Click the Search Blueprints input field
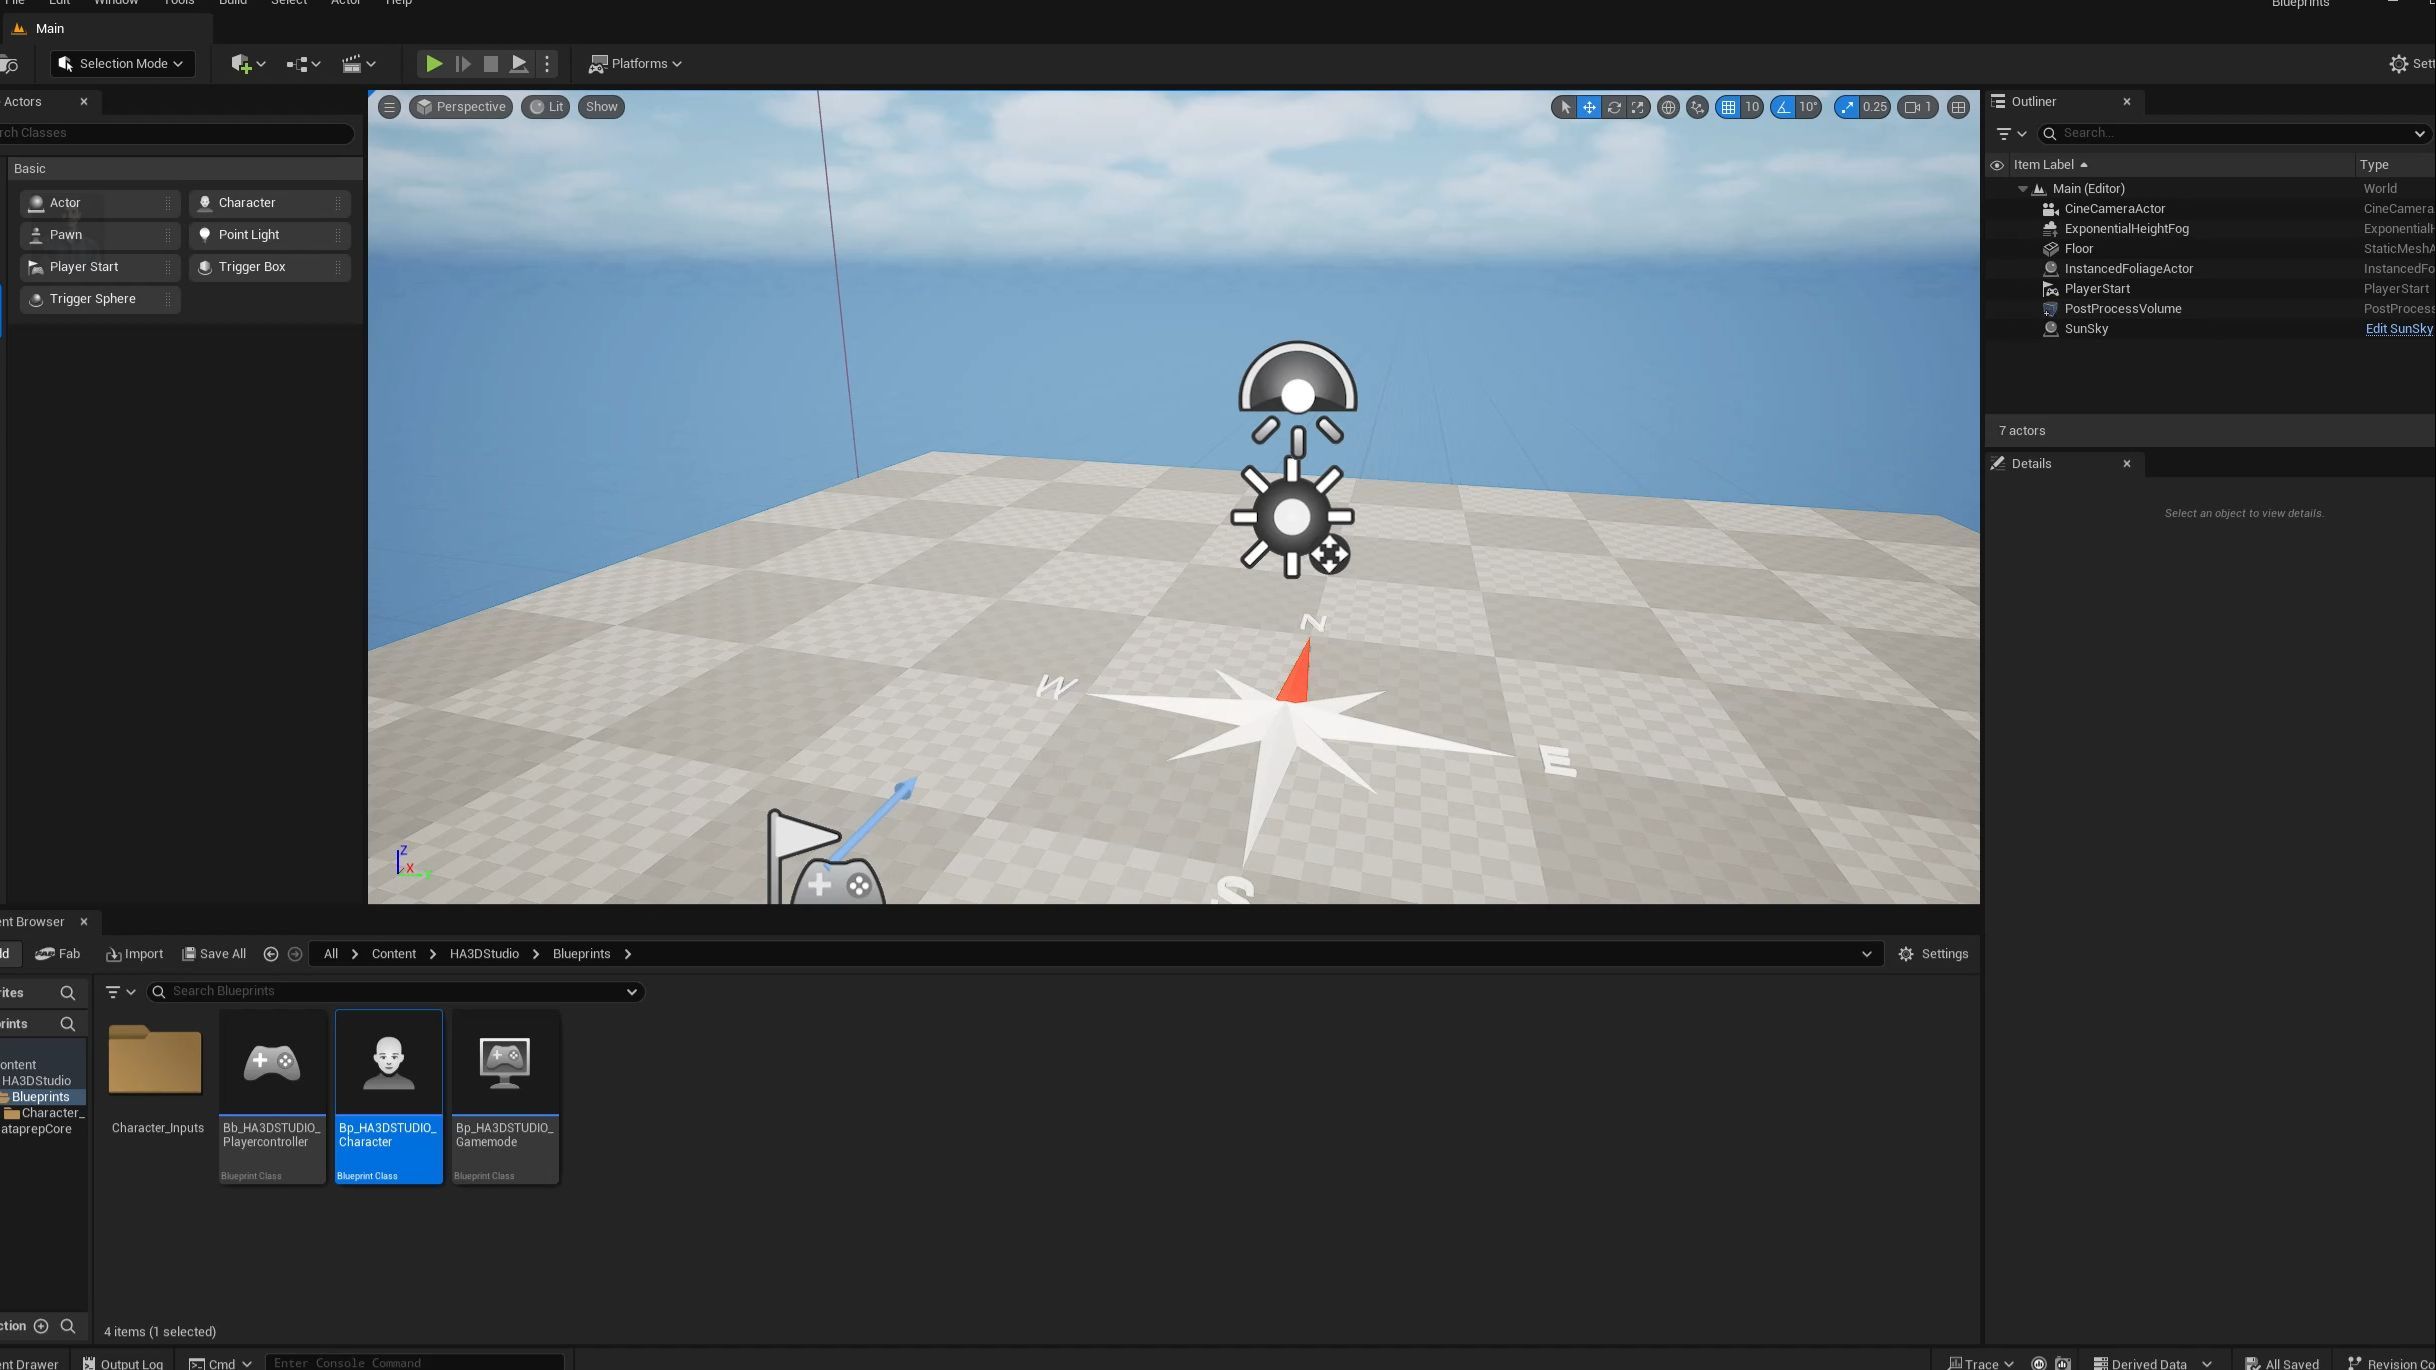The height and width of the screenshot is (1370, 2436). pyautogui.click(x=395, y=991)
